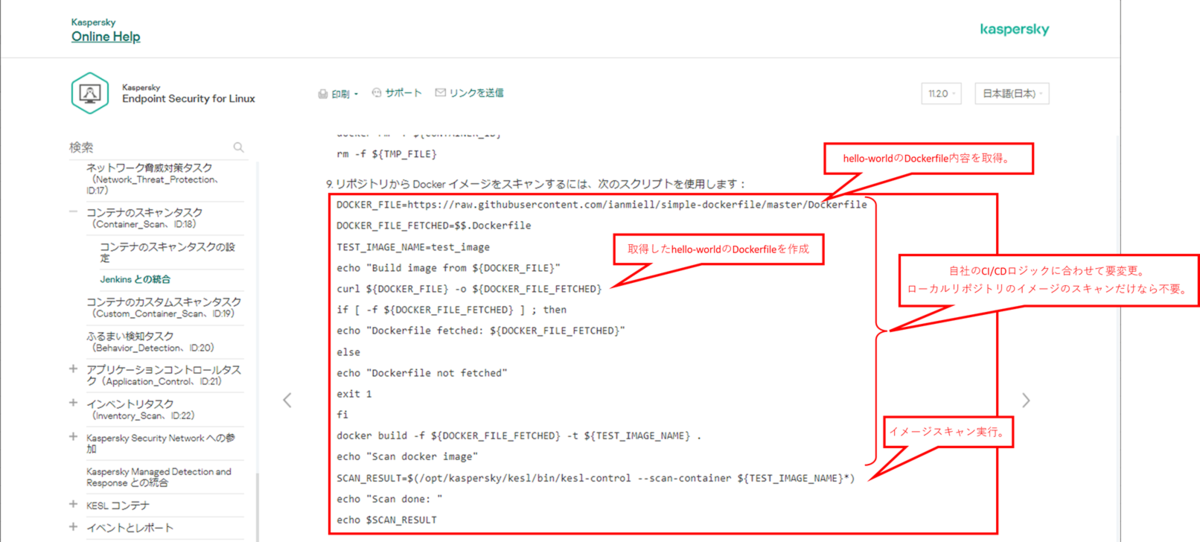The height and width of the screenshot is (542, 1200).
Task: Click the curl ${DOCKER_FILE} -o line
Action: pos(468,289)
